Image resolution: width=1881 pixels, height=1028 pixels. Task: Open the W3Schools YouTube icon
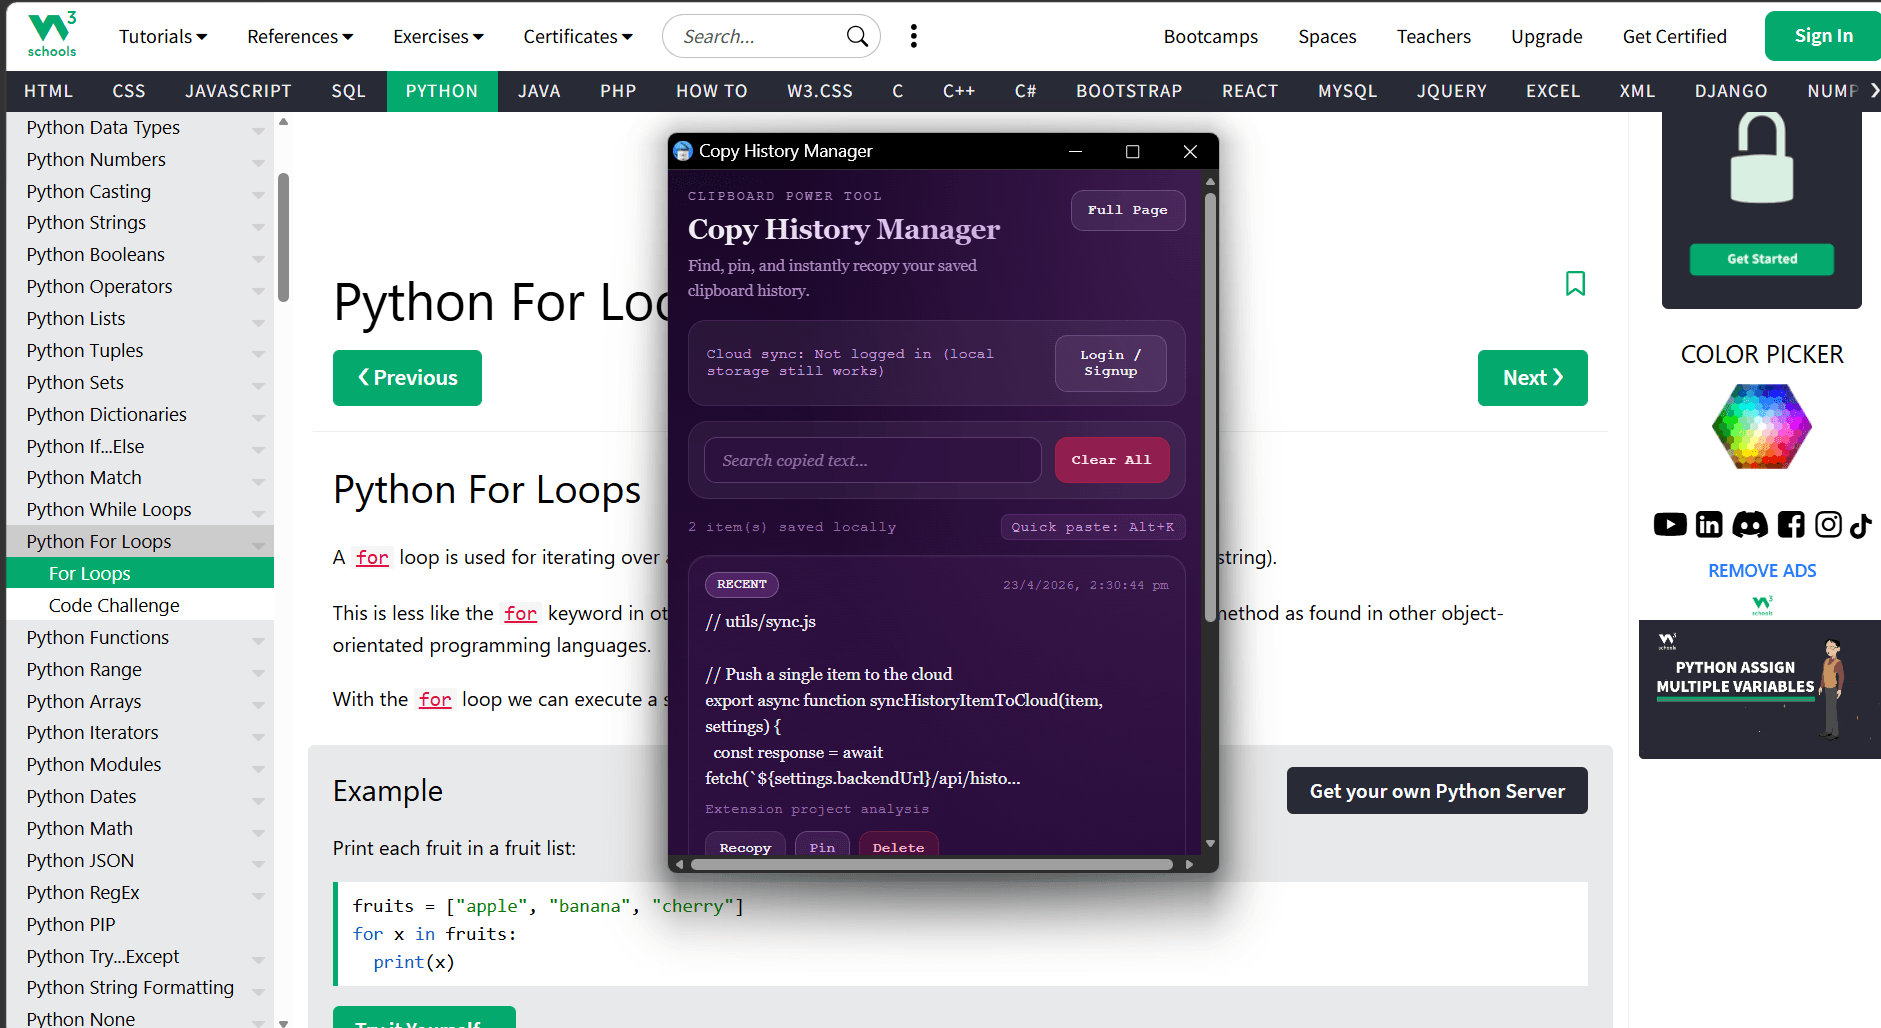click(1670, 524)
